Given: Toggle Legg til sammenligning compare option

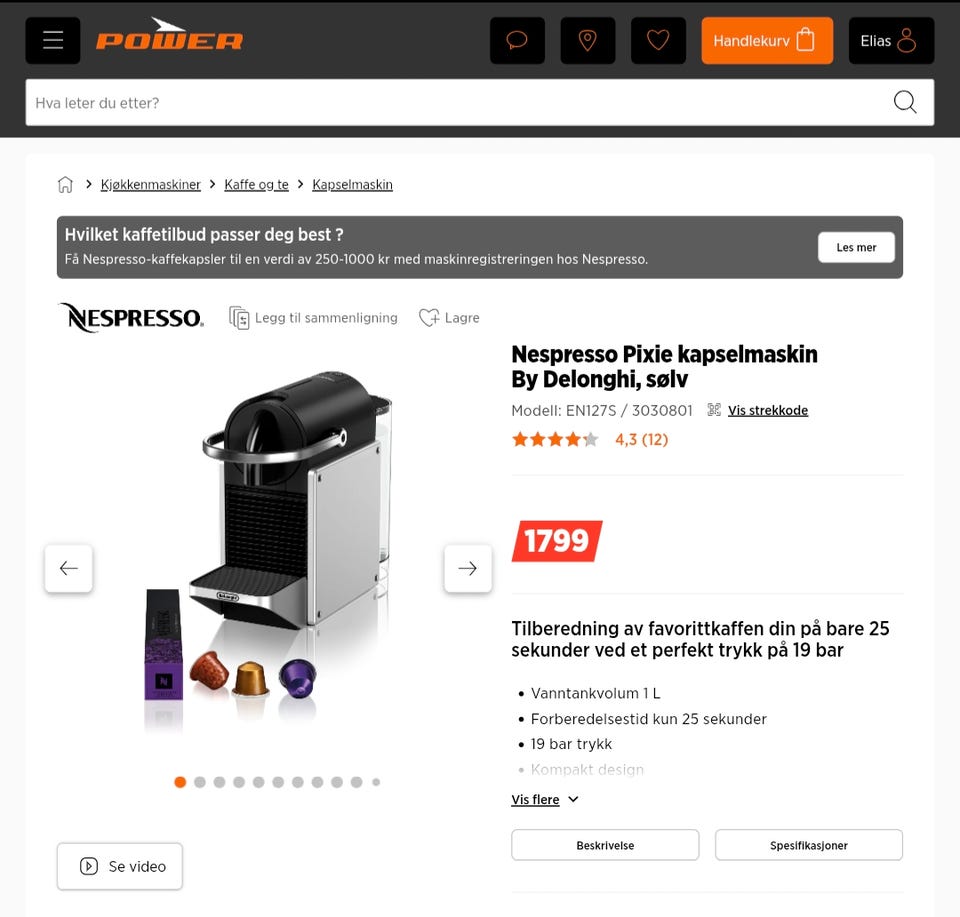Looking at the screenshot, I should [x=313, y=318].
